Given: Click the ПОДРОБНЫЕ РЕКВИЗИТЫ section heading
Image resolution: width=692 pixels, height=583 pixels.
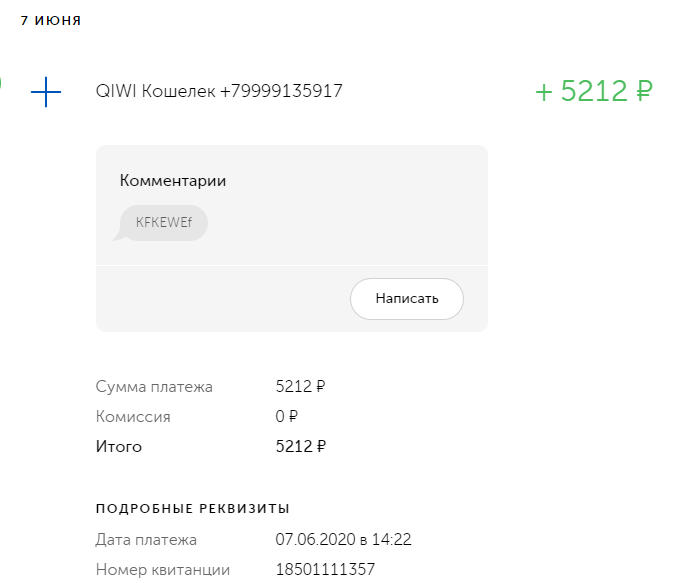Looking at the screenshot, I should coord(193,509).
